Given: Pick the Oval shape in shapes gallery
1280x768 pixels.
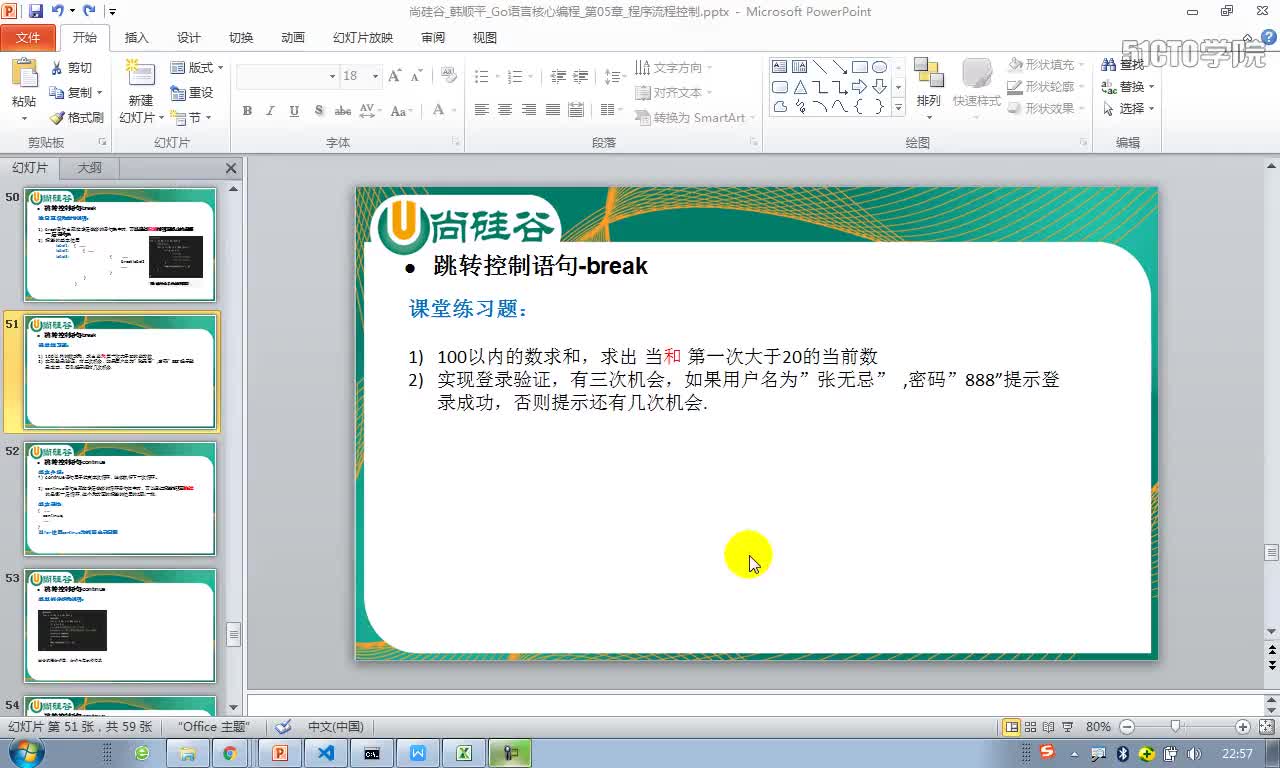Looking at the screenshot, I should pos(880,67).
